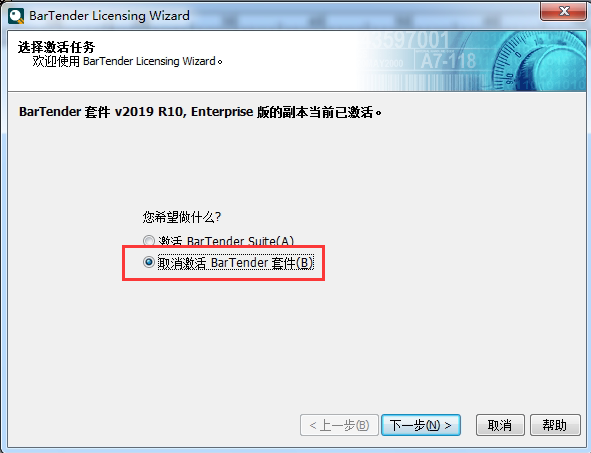This screenshot has width=591, height=453.
Task: Open help with the 帮助 button
Action: click(x=555, y=425)
